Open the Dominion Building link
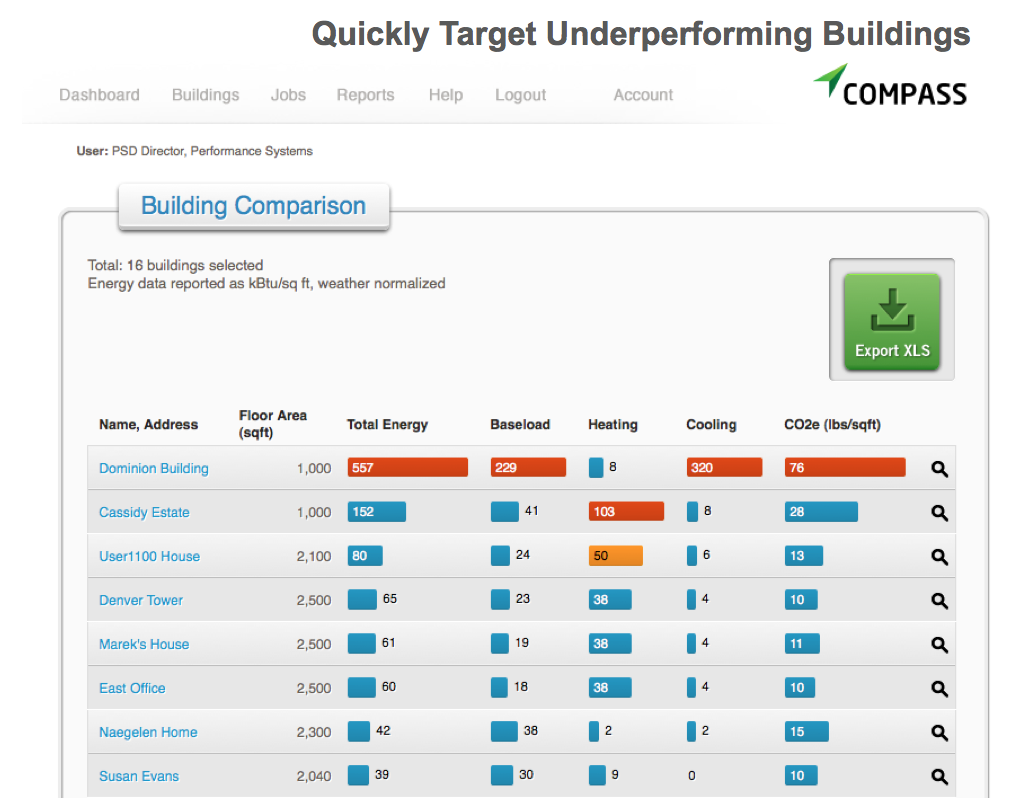This screenshot has height=798, width=1030. [154, 468]
